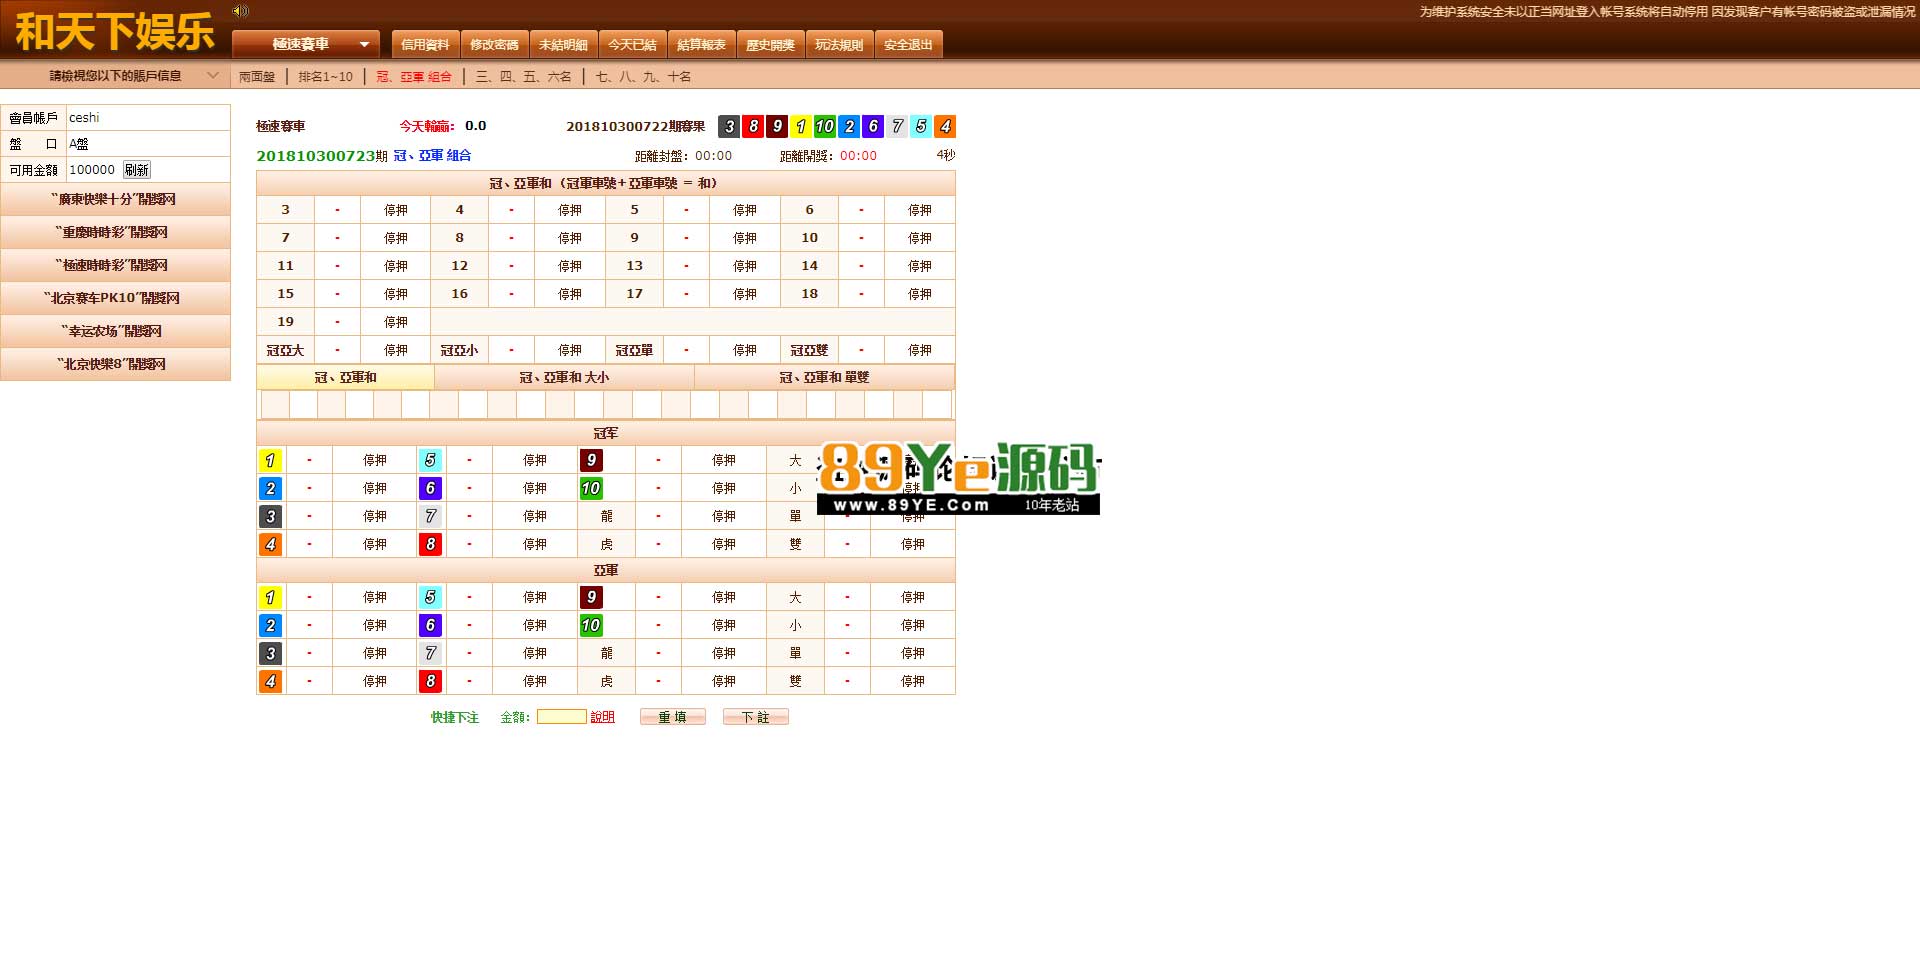Screen dimensions: 1920x969
Task: Open the 極速賽車 game dropdown
Action: [x=306, y=44]
